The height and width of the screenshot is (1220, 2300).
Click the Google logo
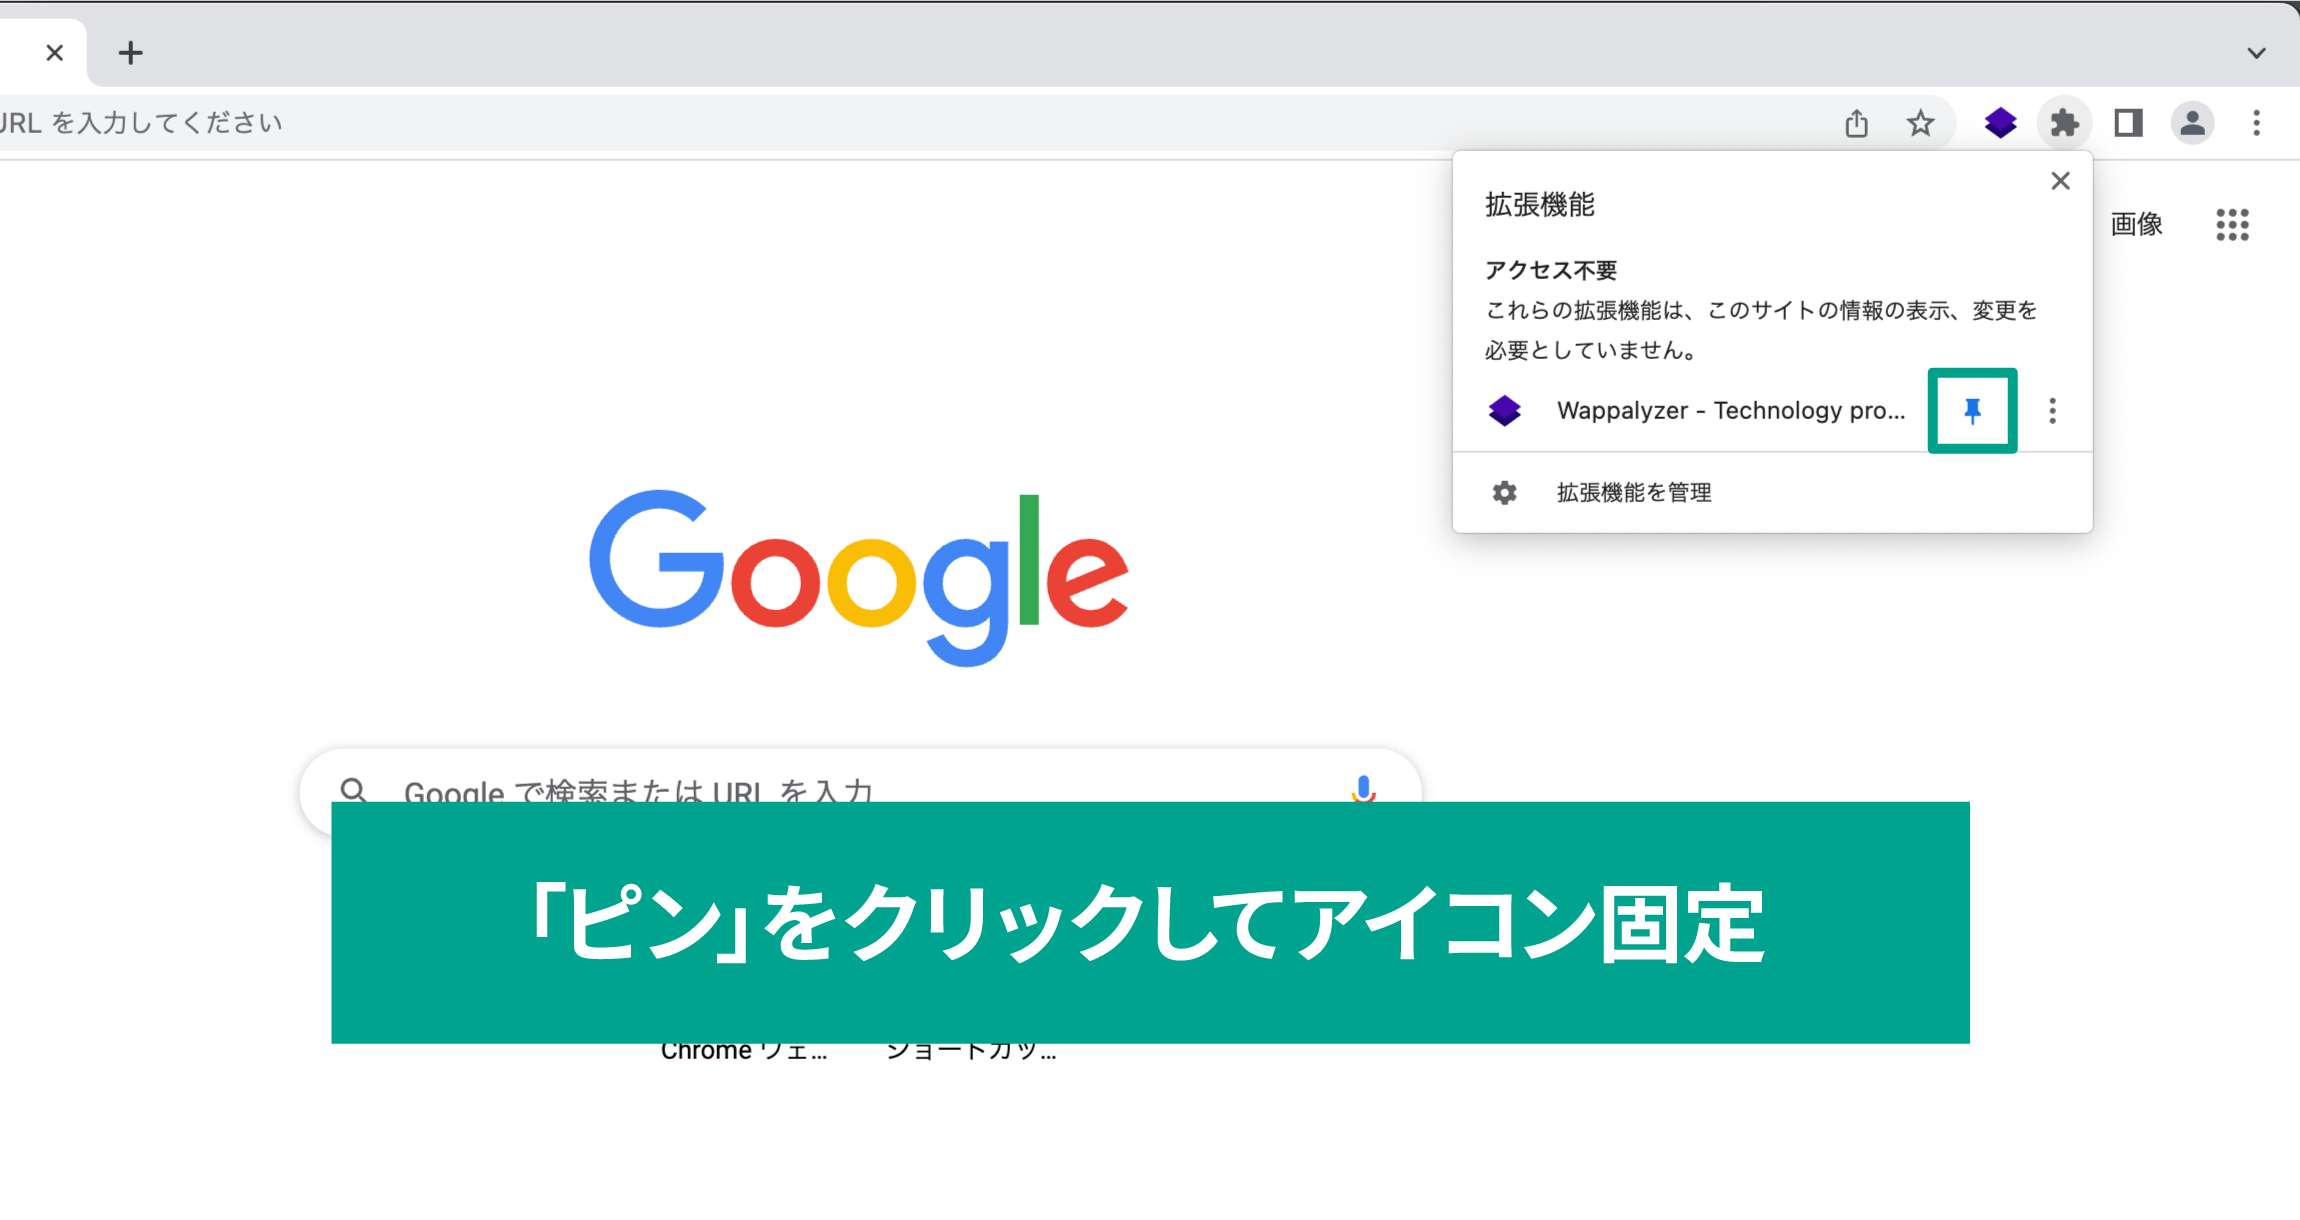[859, 578]
